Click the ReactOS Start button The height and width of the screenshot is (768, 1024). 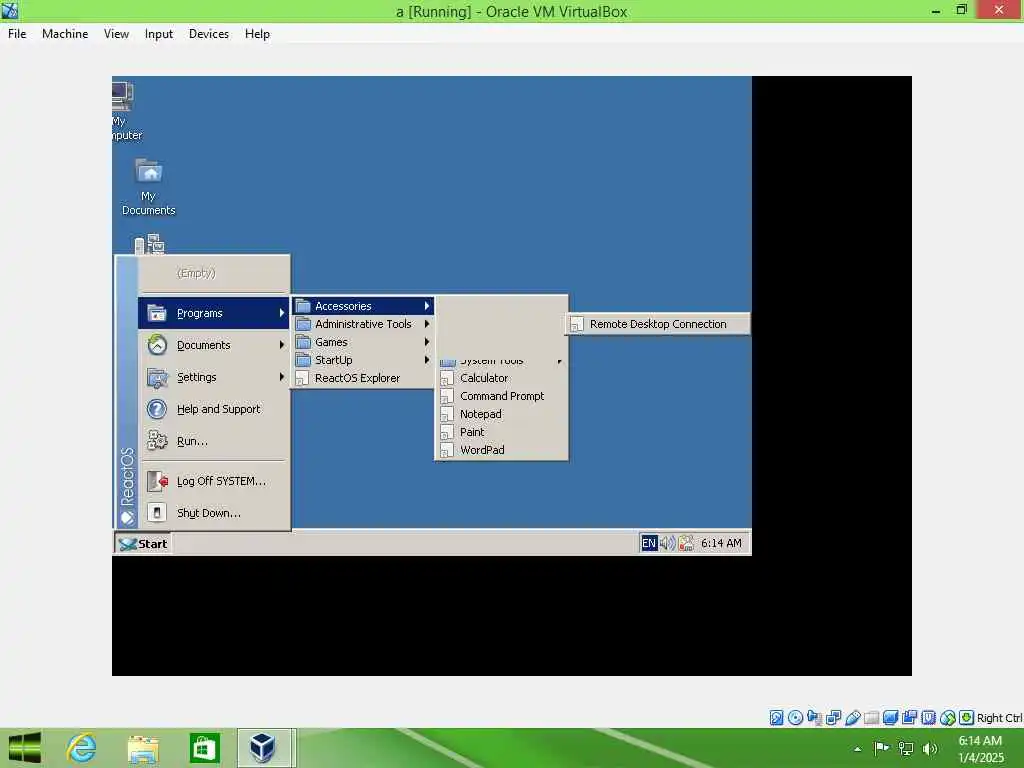click(143, 543)
